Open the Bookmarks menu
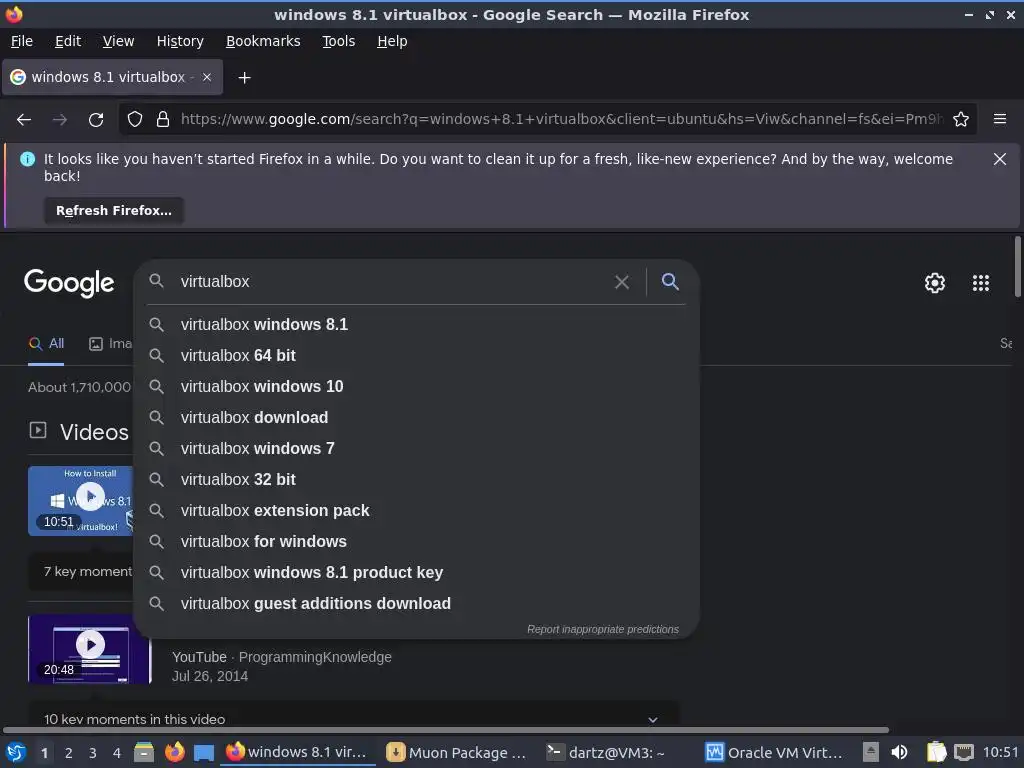The image size is (1024, 768). pyautogui.click(x=263, y=41)
